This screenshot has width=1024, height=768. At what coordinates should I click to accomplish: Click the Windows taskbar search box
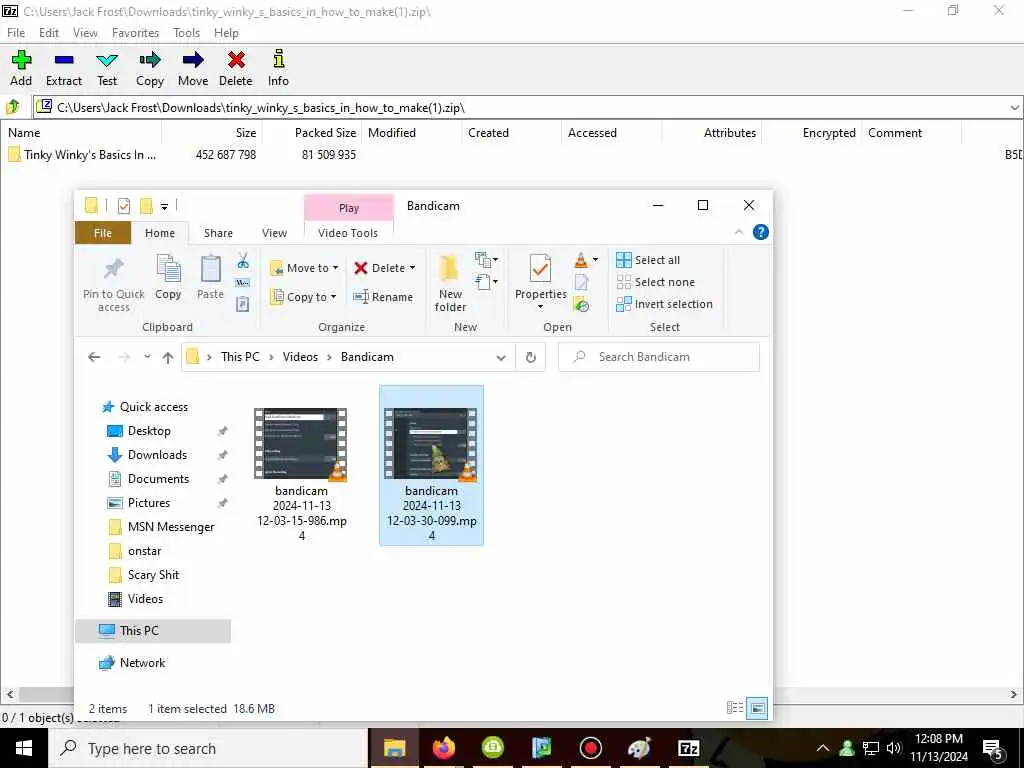point(208,748)
